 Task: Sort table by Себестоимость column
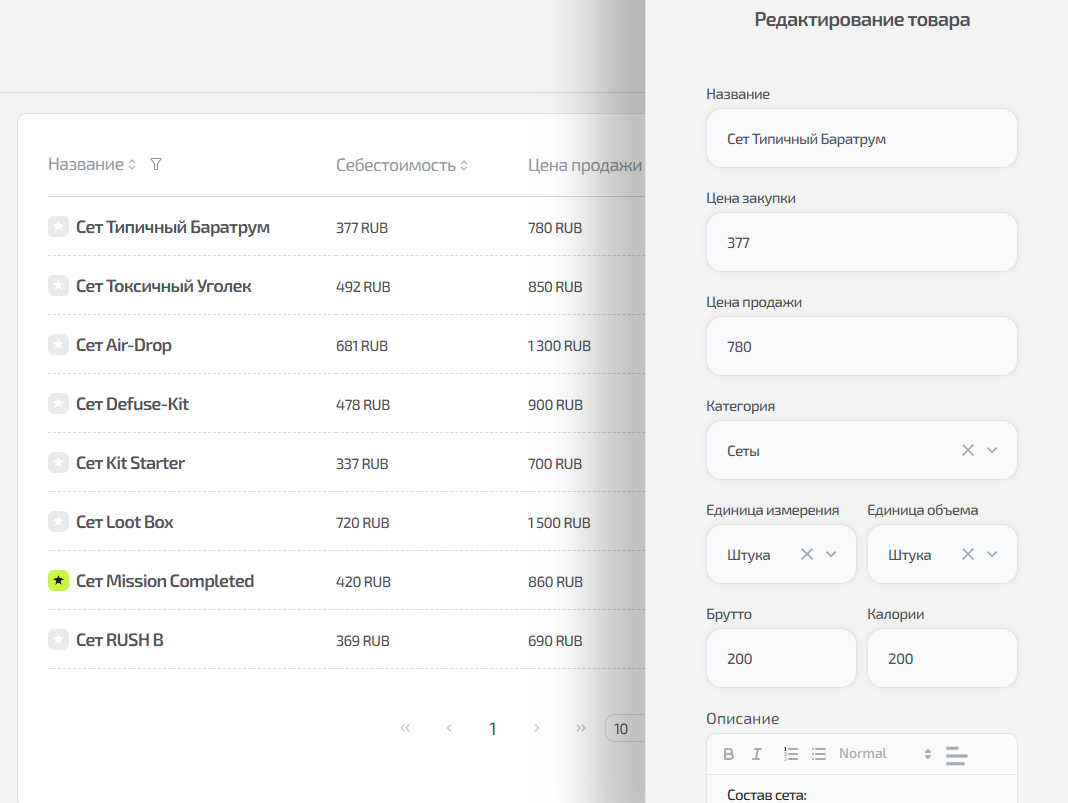(x=464, y=166)
